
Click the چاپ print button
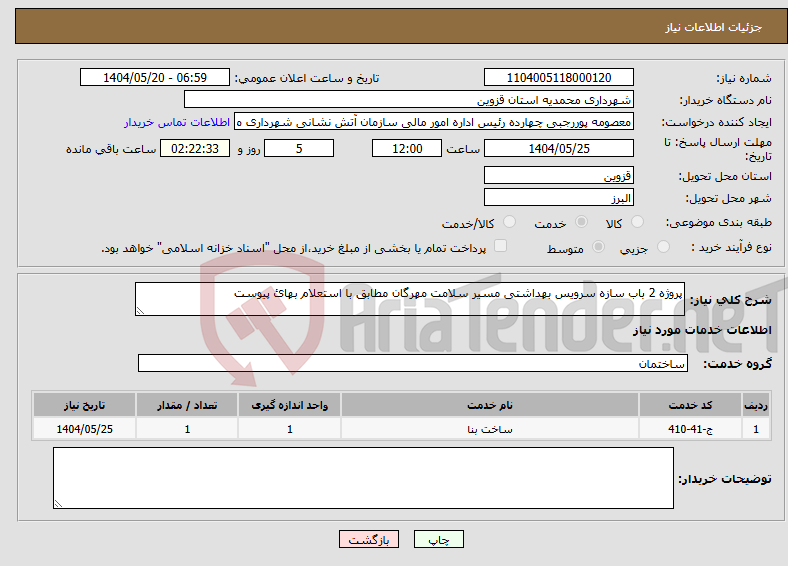coord(439,539)
